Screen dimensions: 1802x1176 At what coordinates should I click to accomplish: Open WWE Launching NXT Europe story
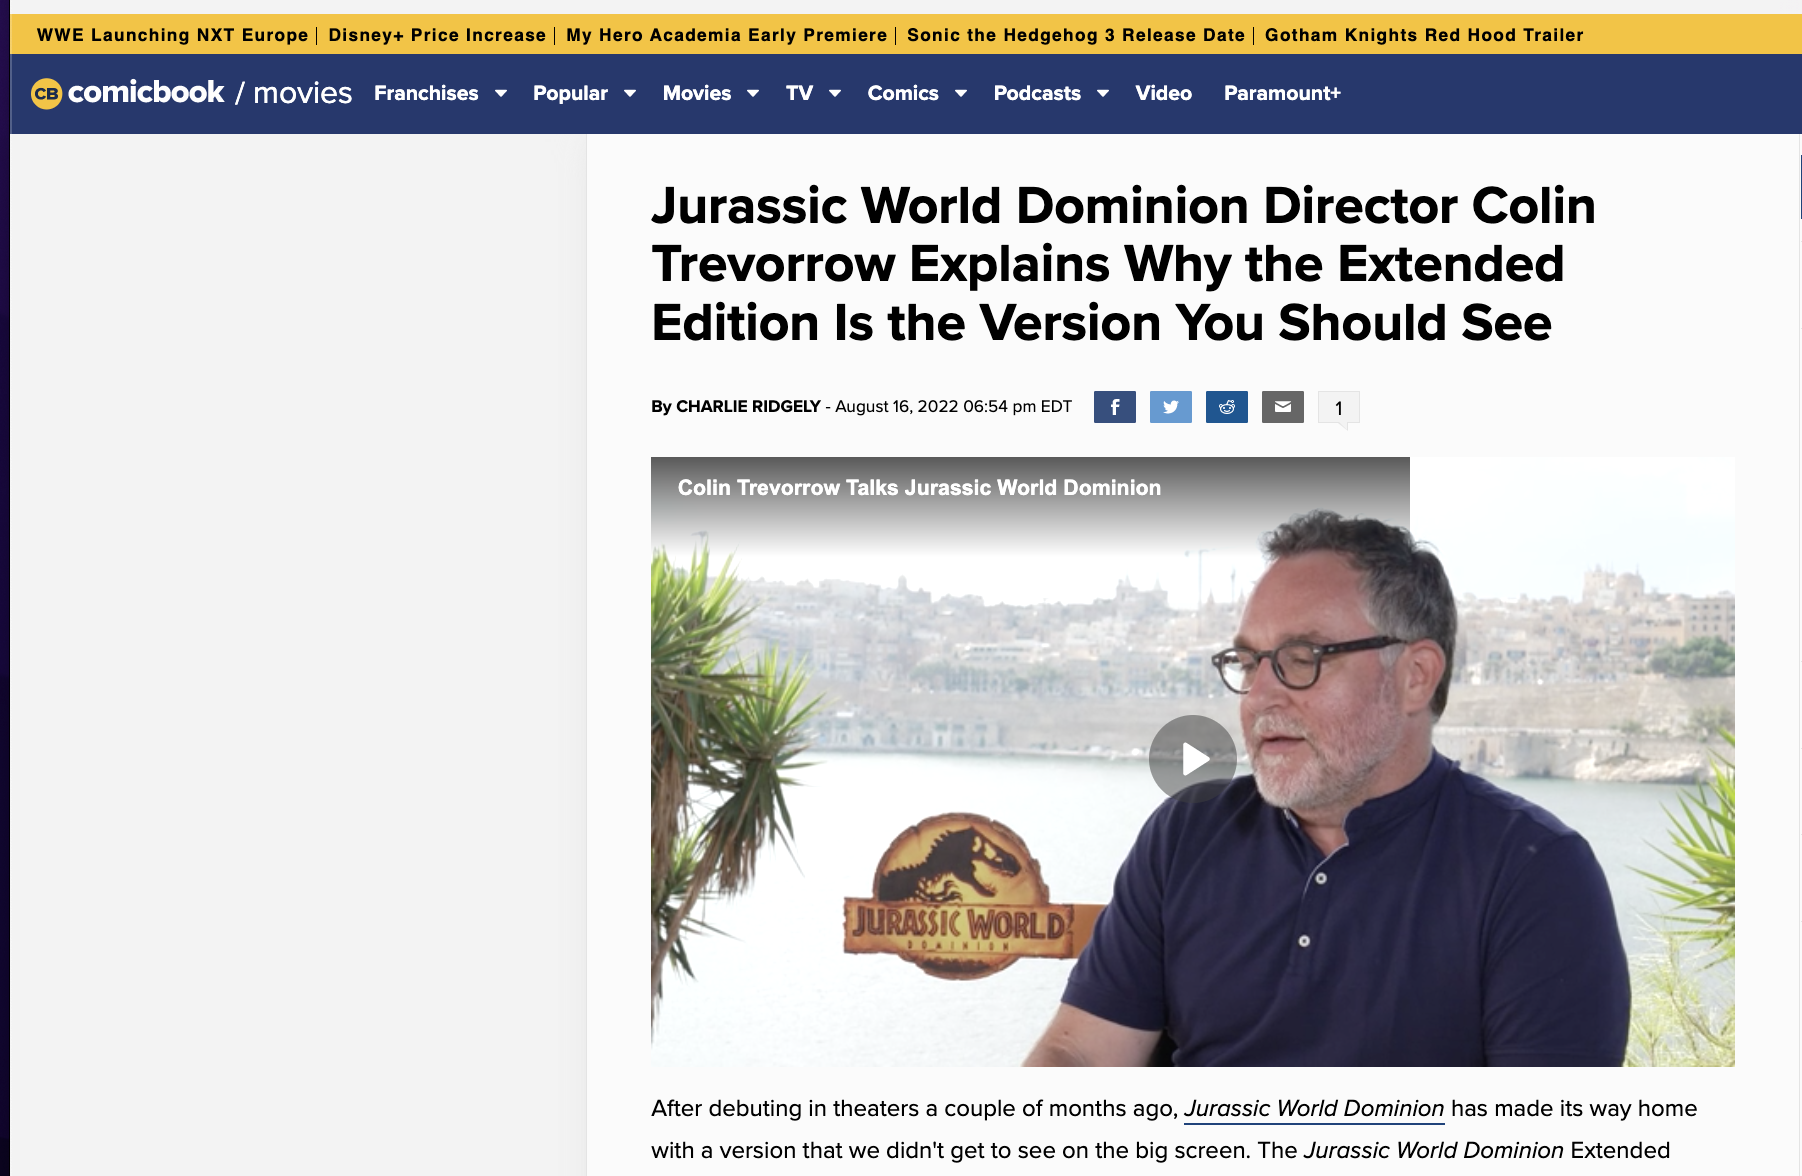point(172,35)
